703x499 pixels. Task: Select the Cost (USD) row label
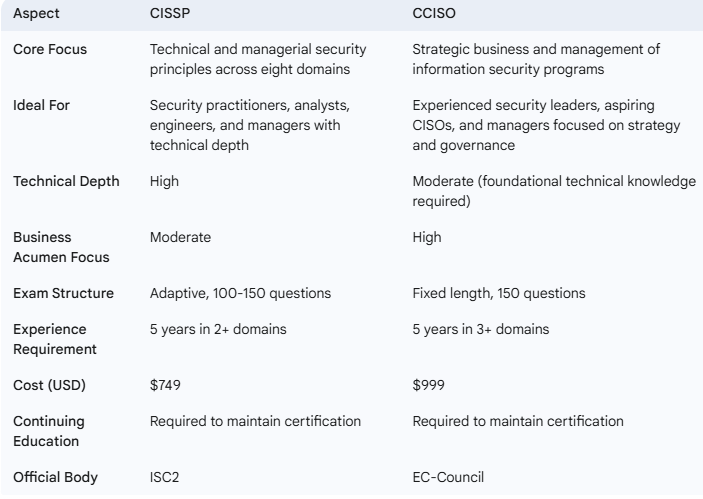tap(49, 384)
